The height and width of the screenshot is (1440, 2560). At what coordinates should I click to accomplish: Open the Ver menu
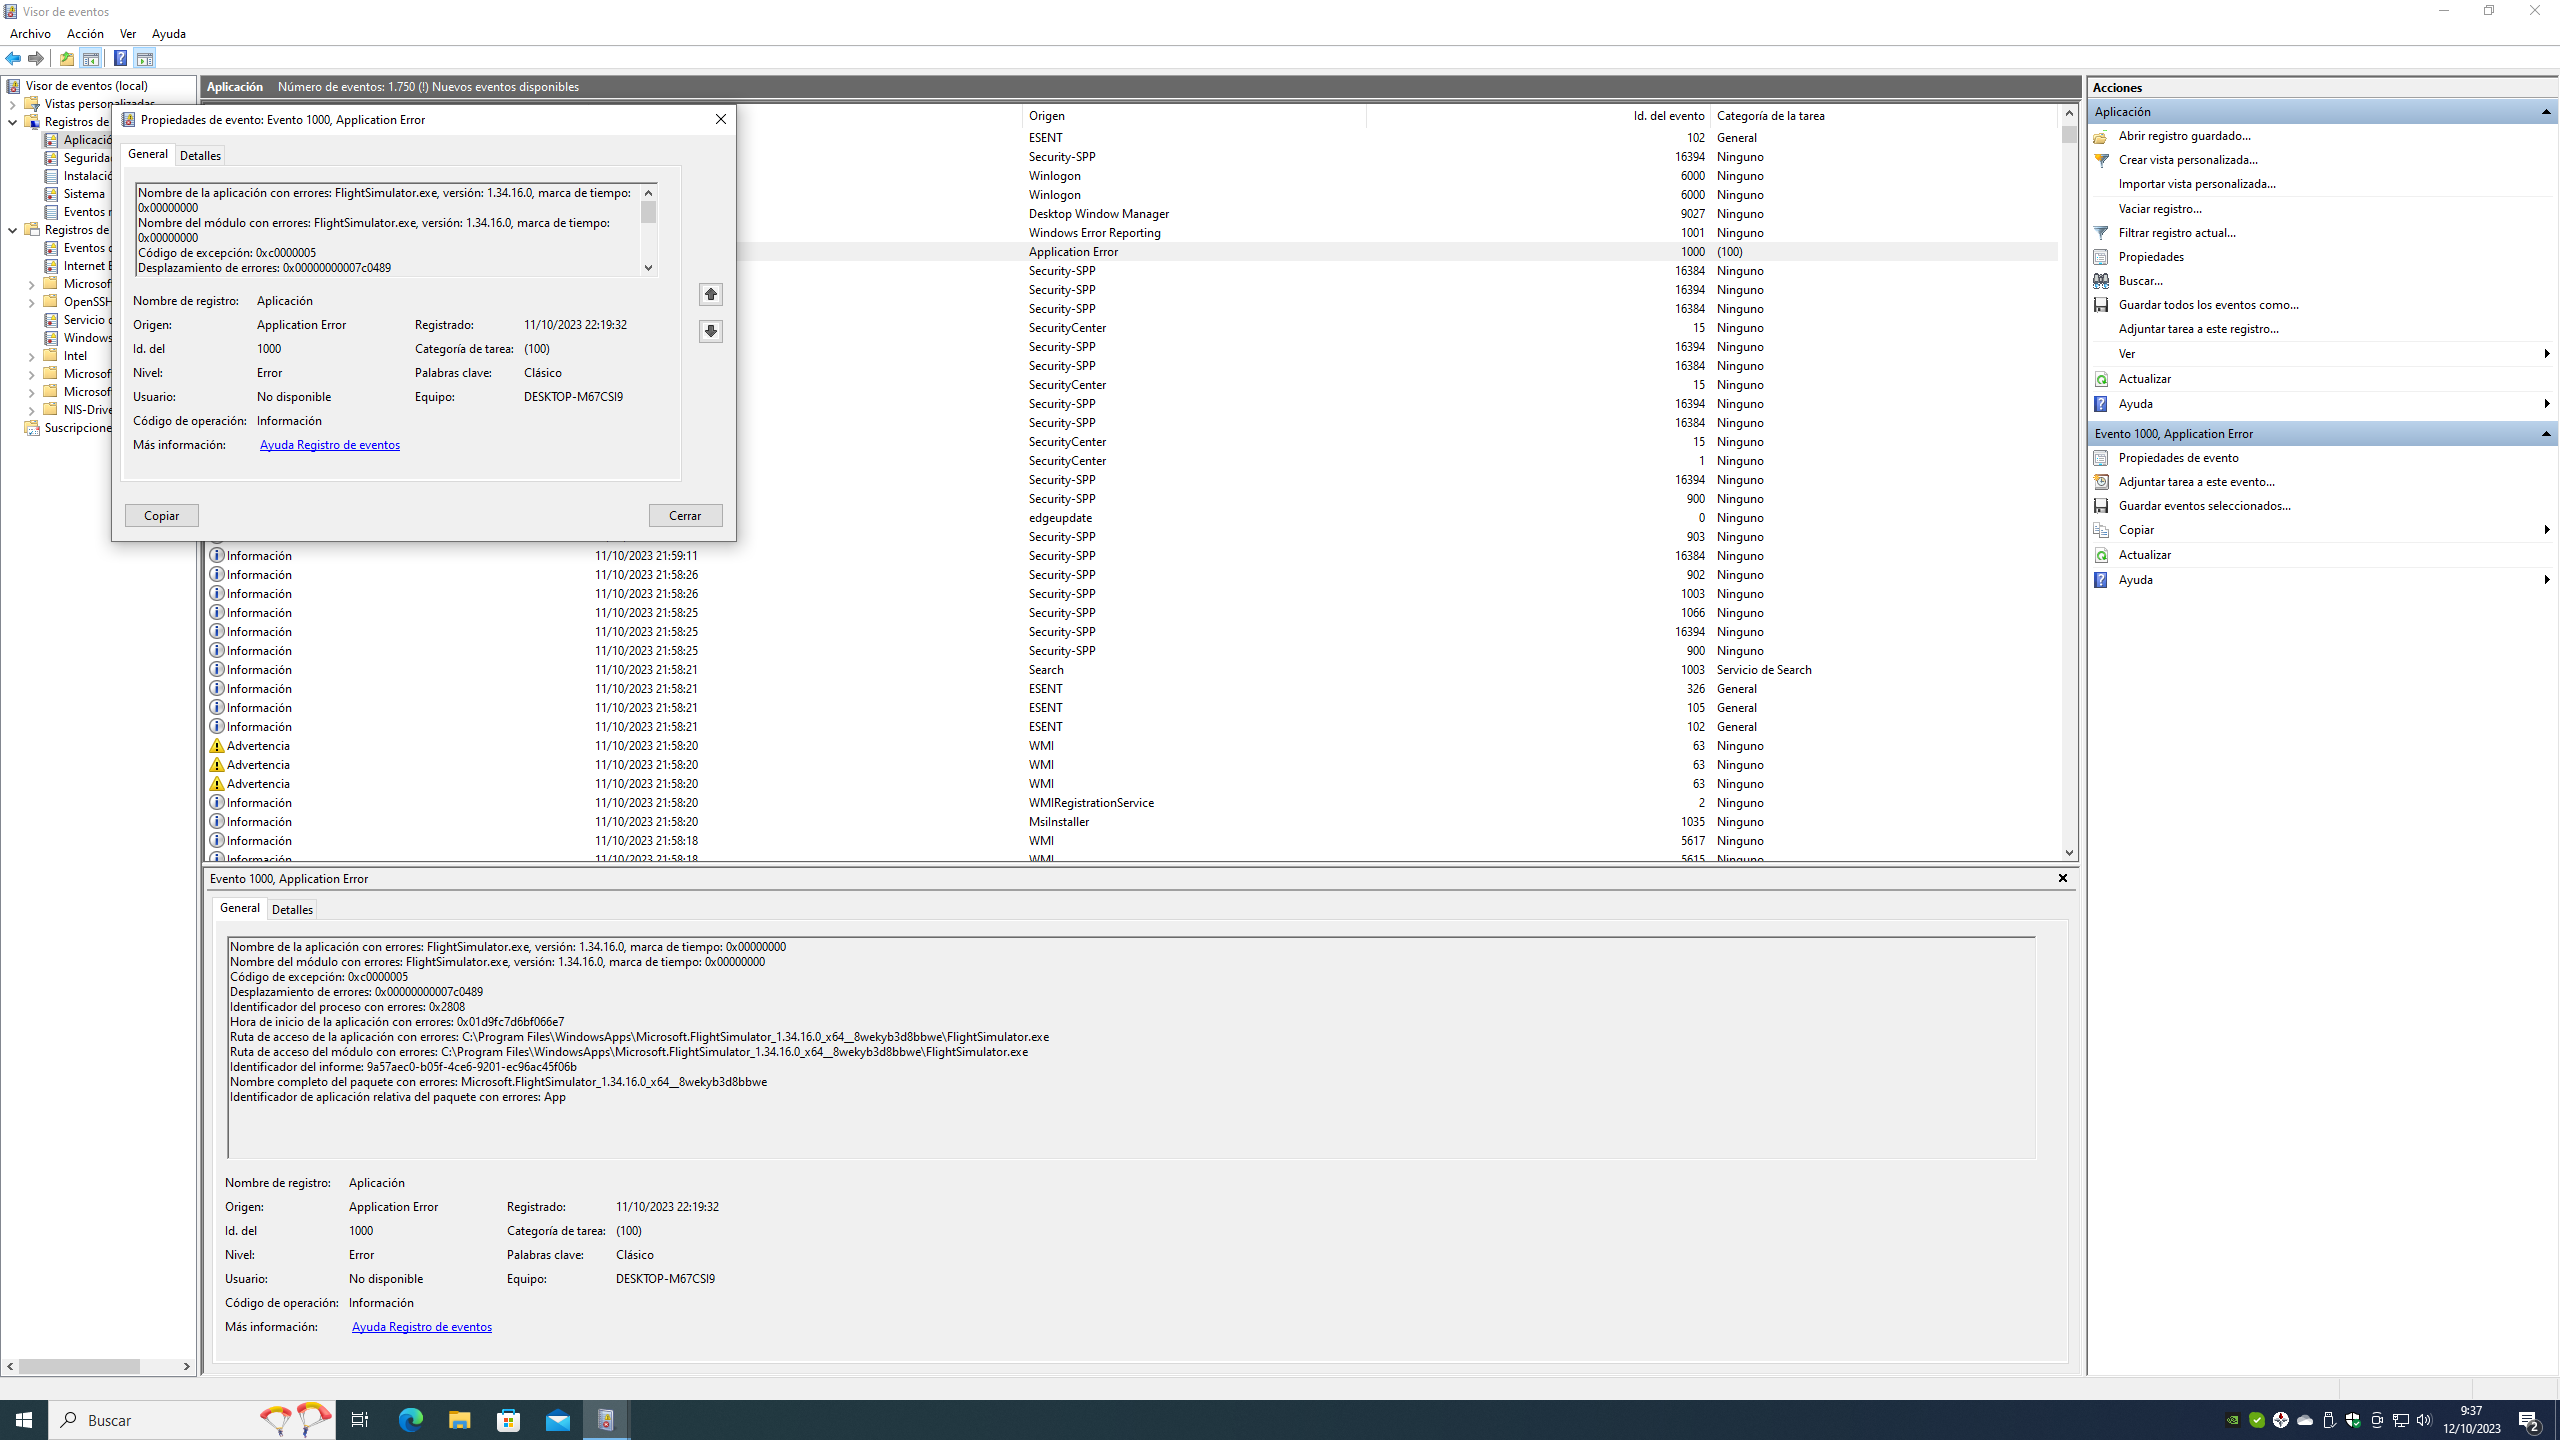127,34
